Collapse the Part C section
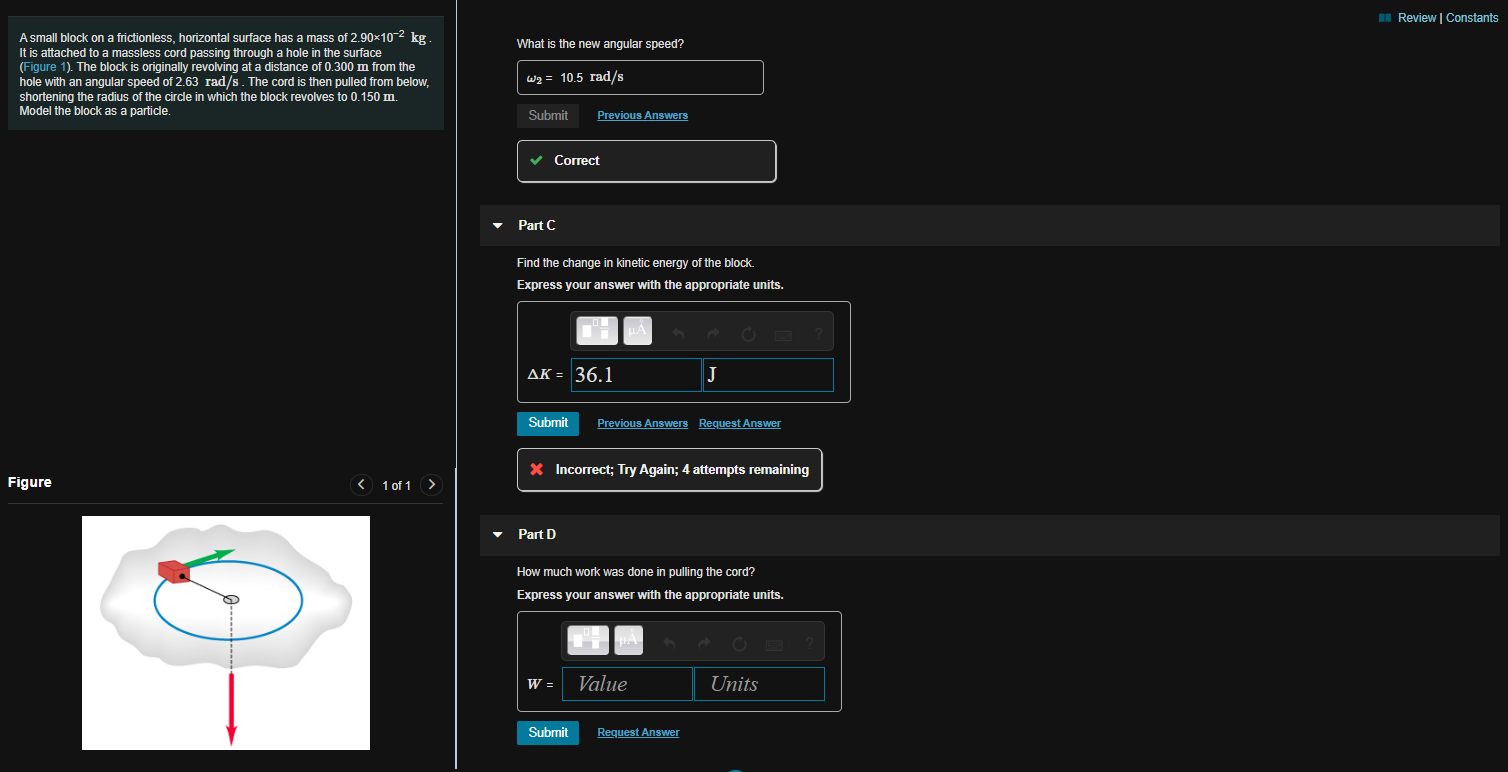This screenshot has width=1508, height=772. tap(497, 225)
